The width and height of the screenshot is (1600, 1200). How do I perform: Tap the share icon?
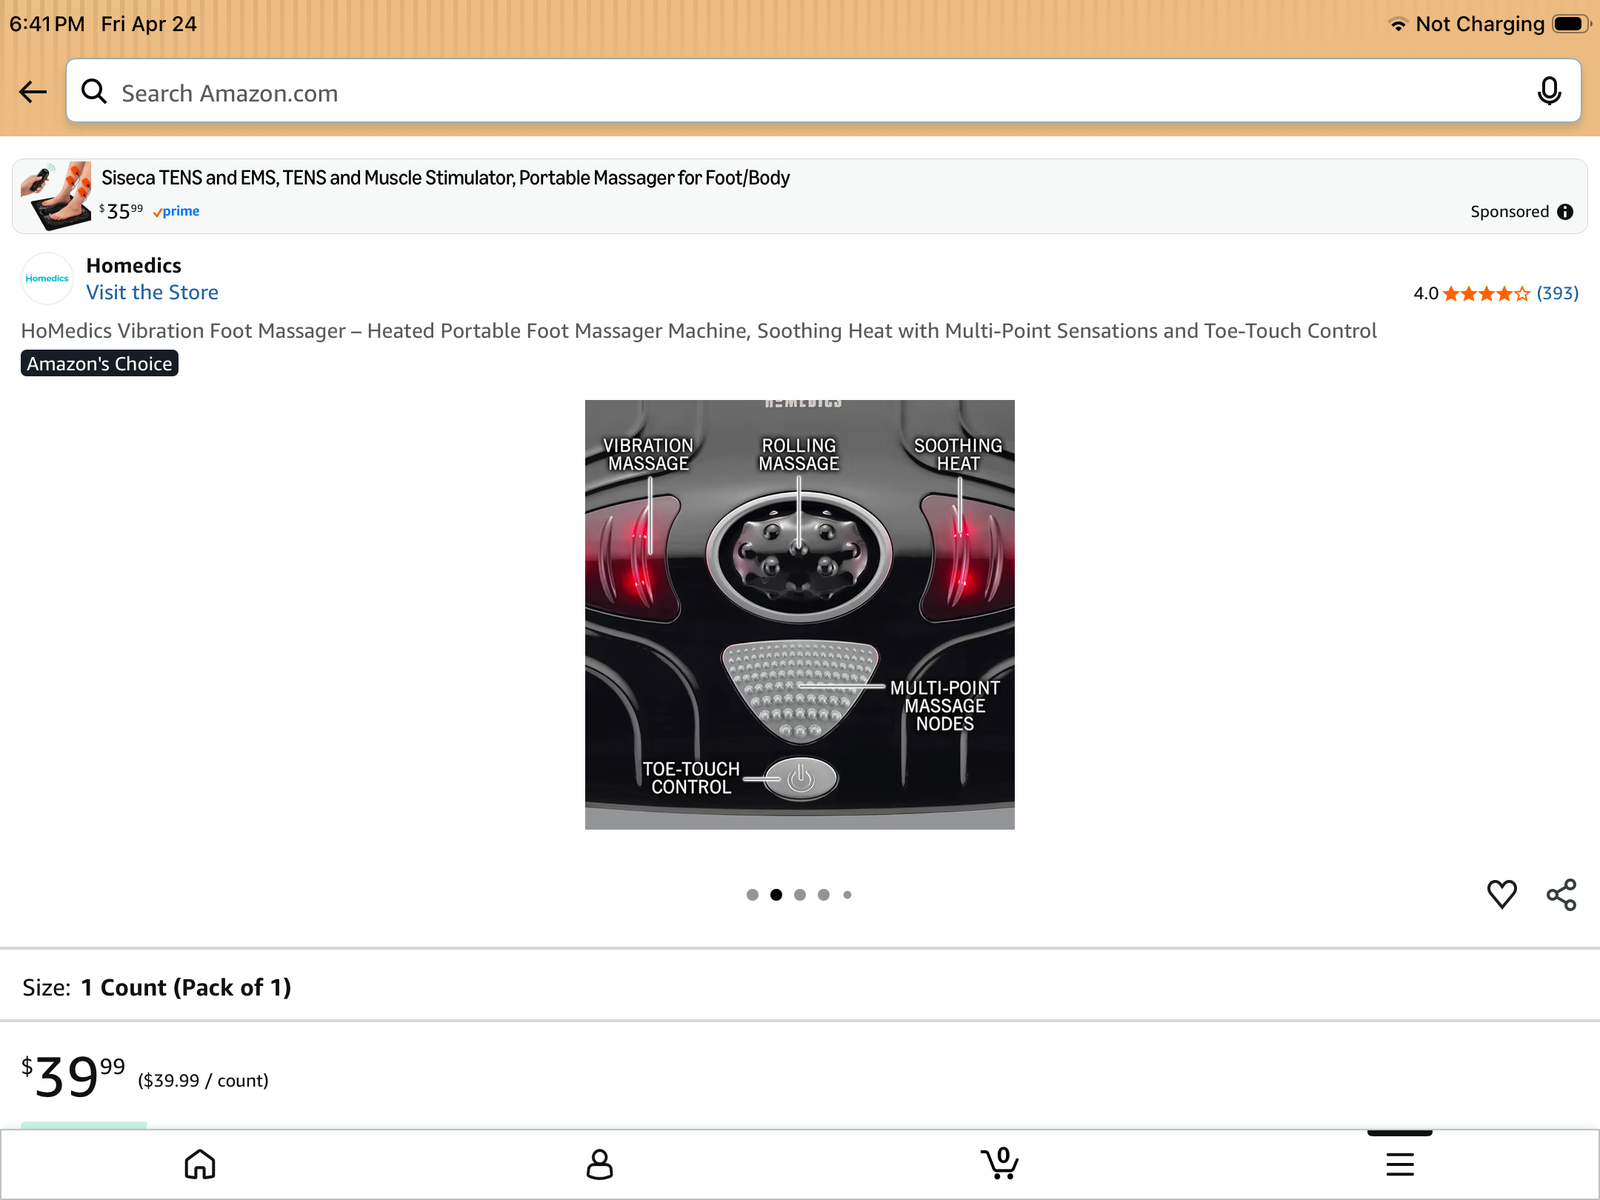[1561, 894]
